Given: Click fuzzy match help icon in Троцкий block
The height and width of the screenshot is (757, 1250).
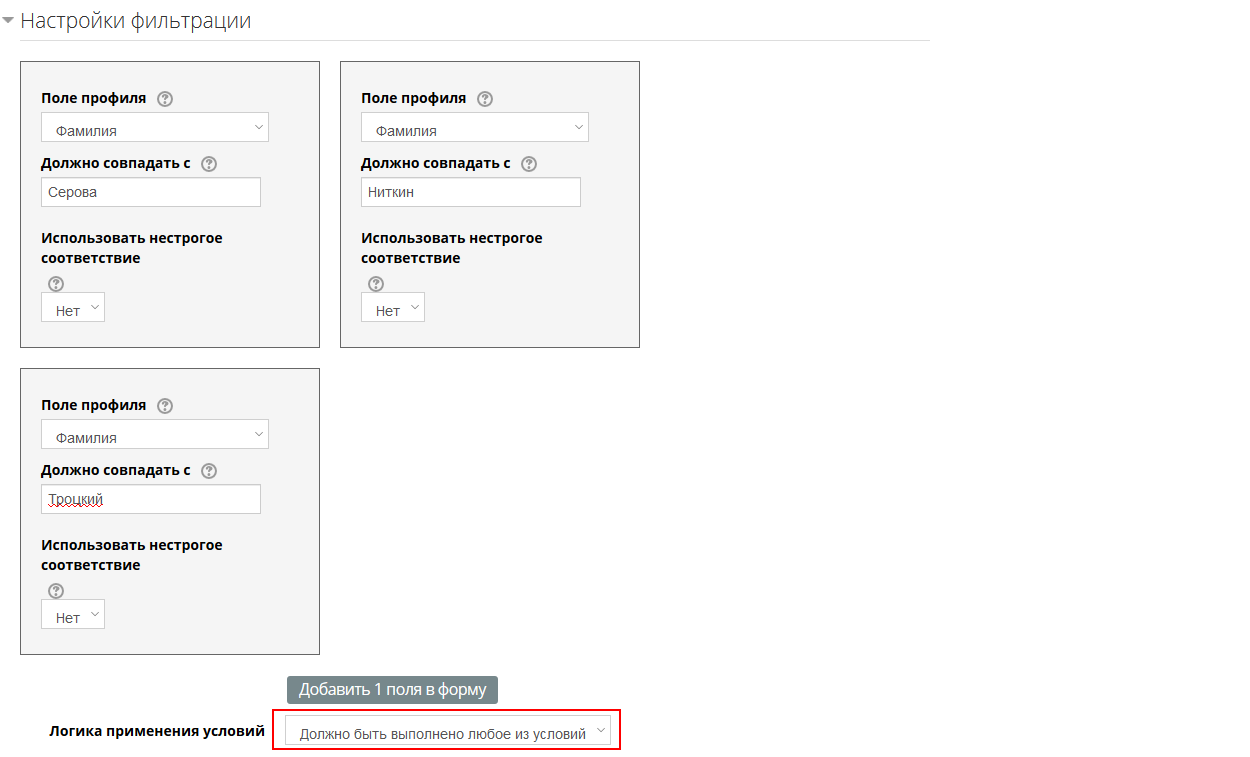Looking at the screenshot, I should [x=56, y=591].
